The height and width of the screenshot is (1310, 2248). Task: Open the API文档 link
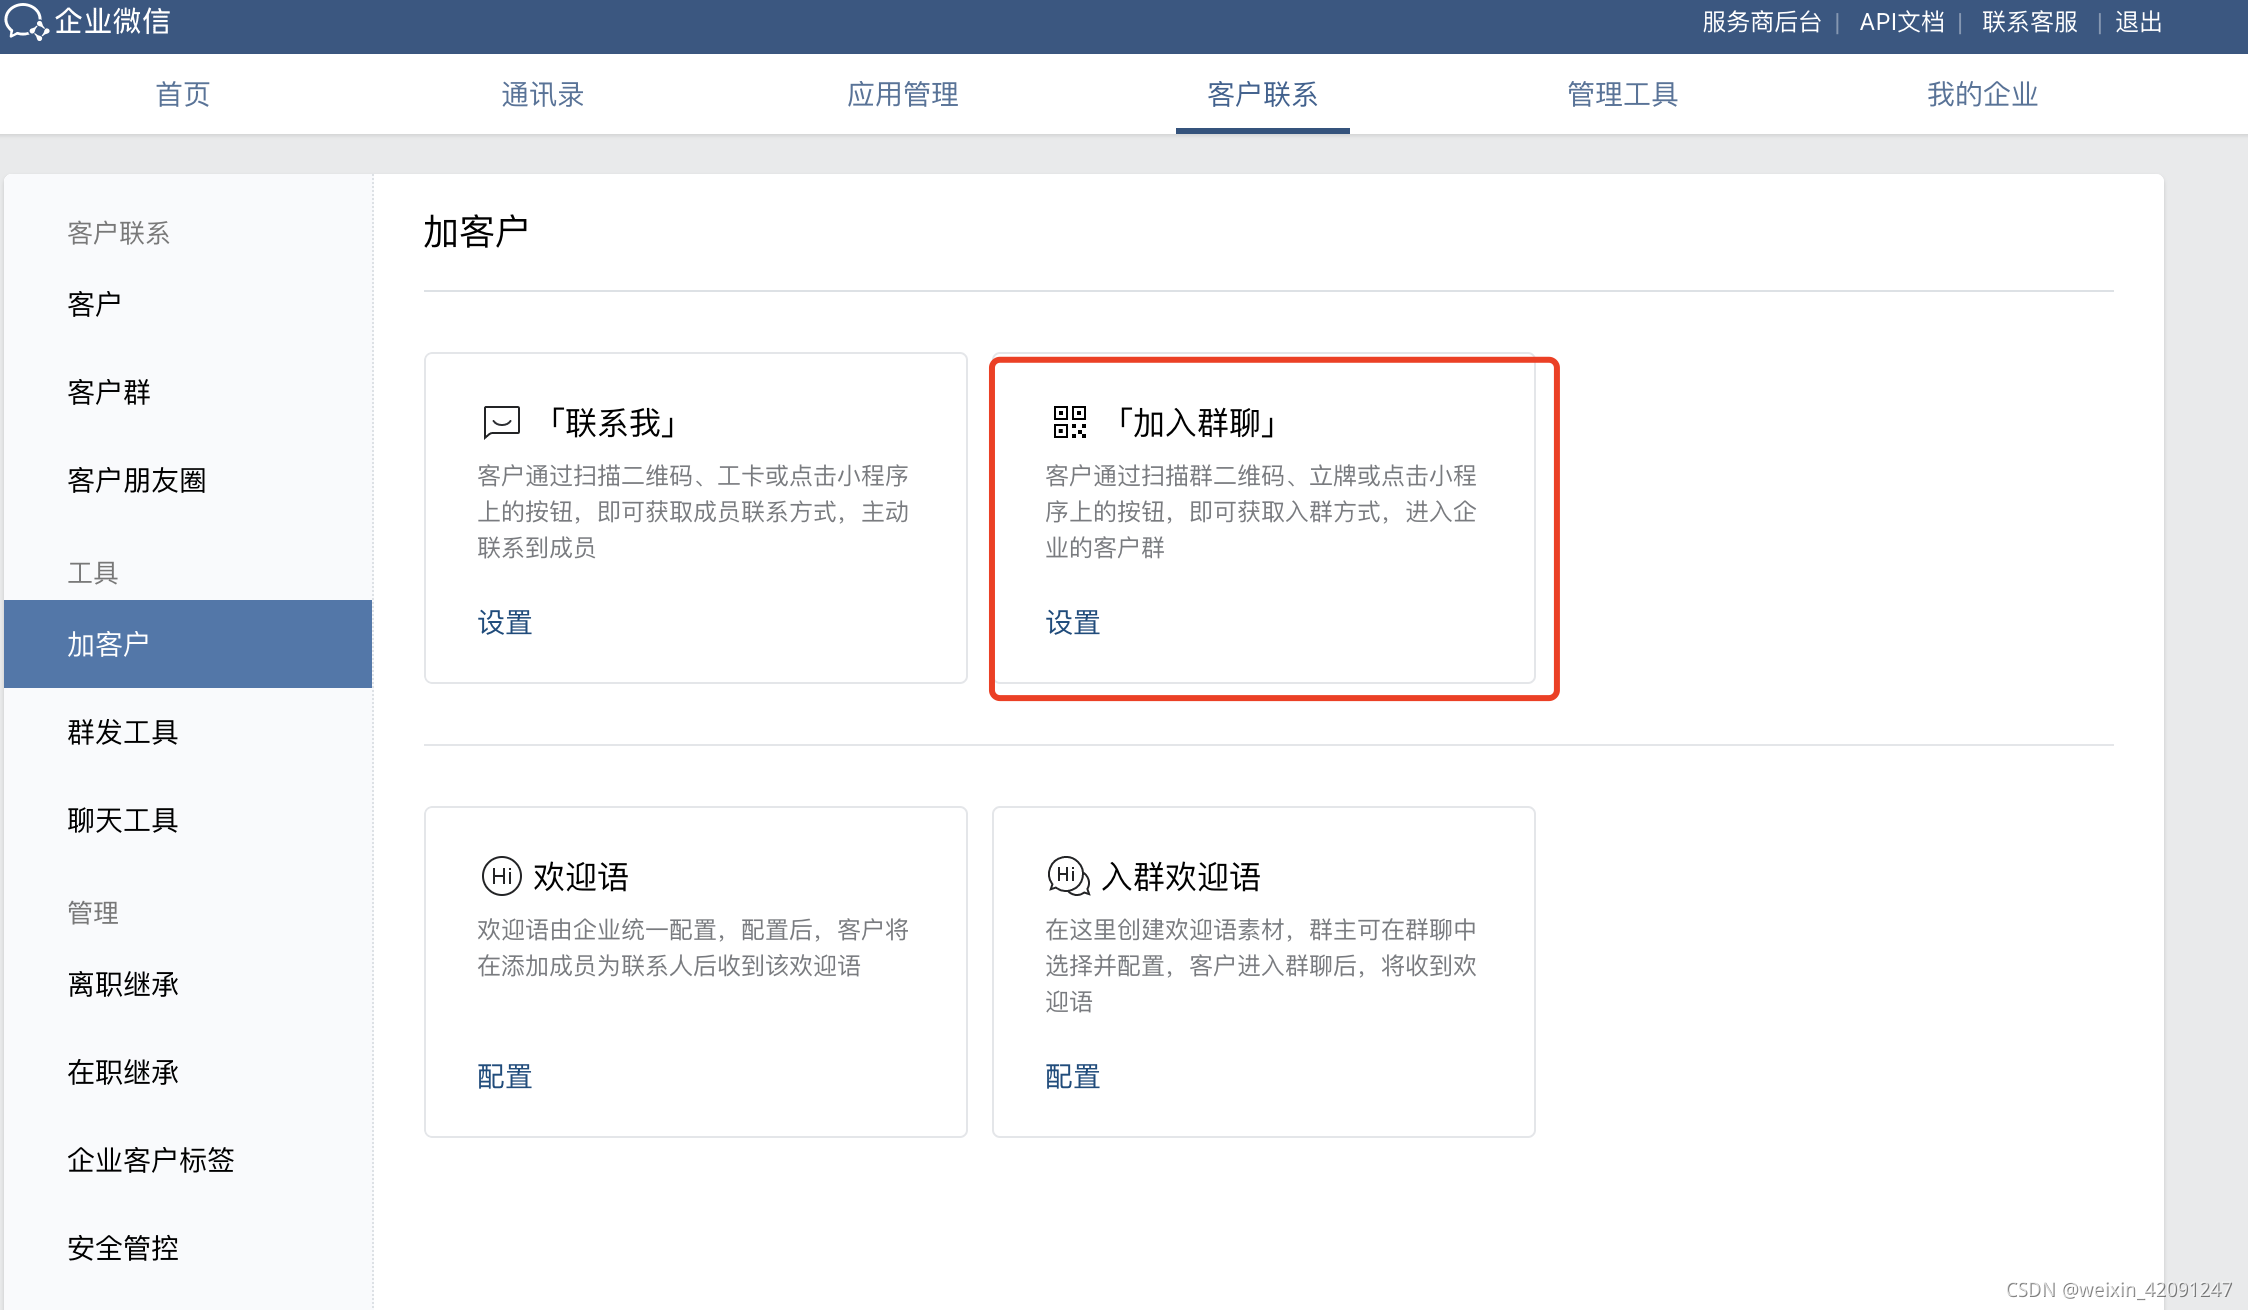[x=1899, y=21]
